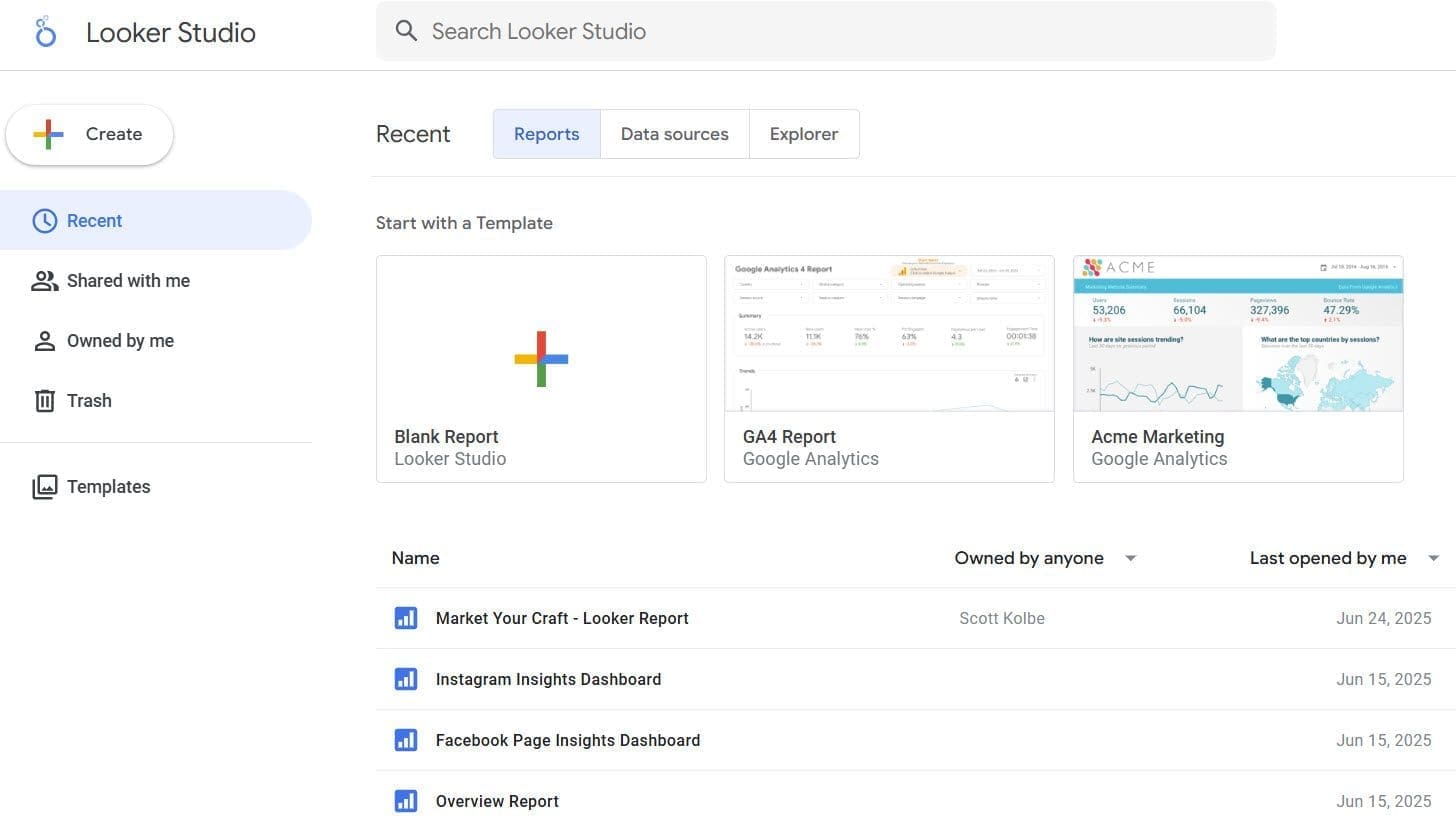Click the Instagram Insights Dashboard report icon
The height and width of the screenshot is (831, 1456).
[406, 679]
